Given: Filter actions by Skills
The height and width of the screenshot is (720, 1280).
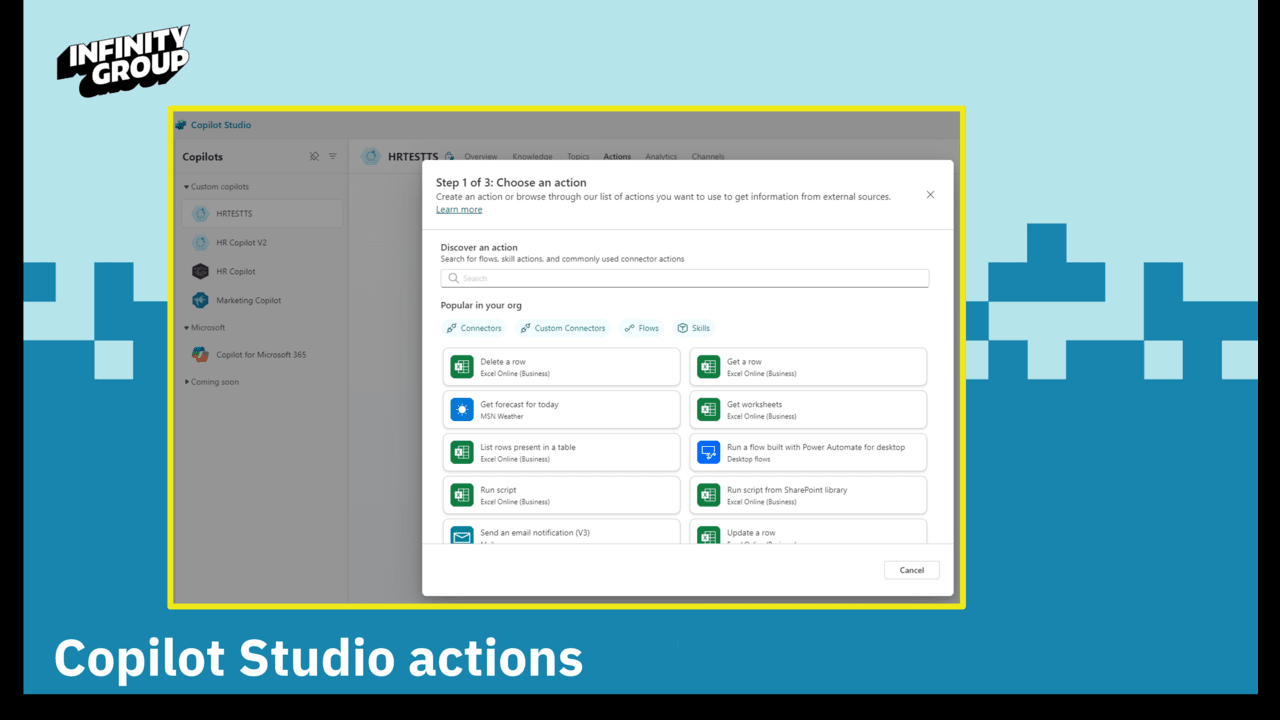Looking at the screenshot, I should tap(694, 328).
